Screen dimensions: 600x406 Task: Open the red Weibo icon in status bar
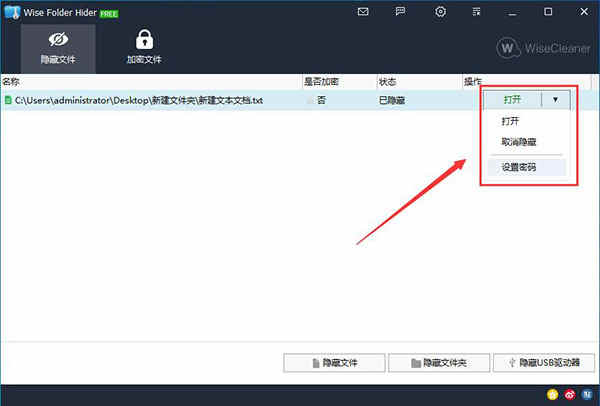pyautogui.click(x=570, y=394)
